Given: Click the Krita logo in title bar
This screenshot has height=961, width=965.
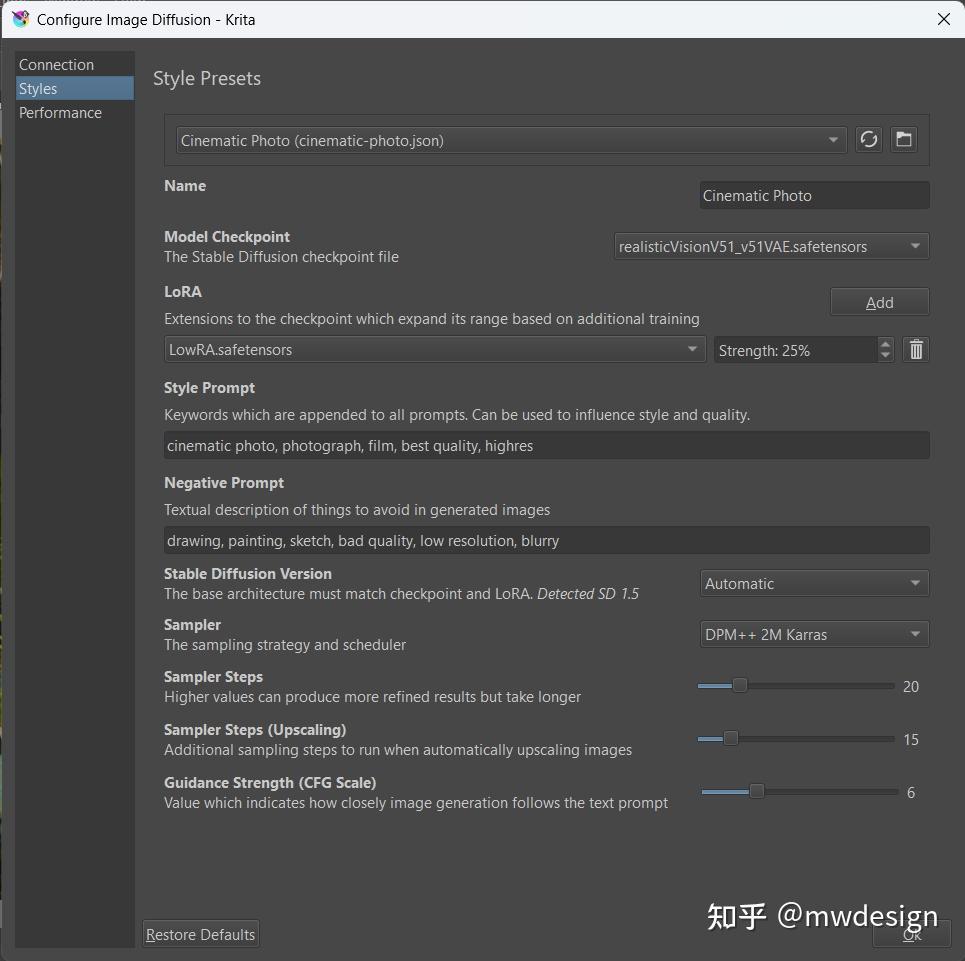Looking at the screenshot, I should tap(20, 19).
